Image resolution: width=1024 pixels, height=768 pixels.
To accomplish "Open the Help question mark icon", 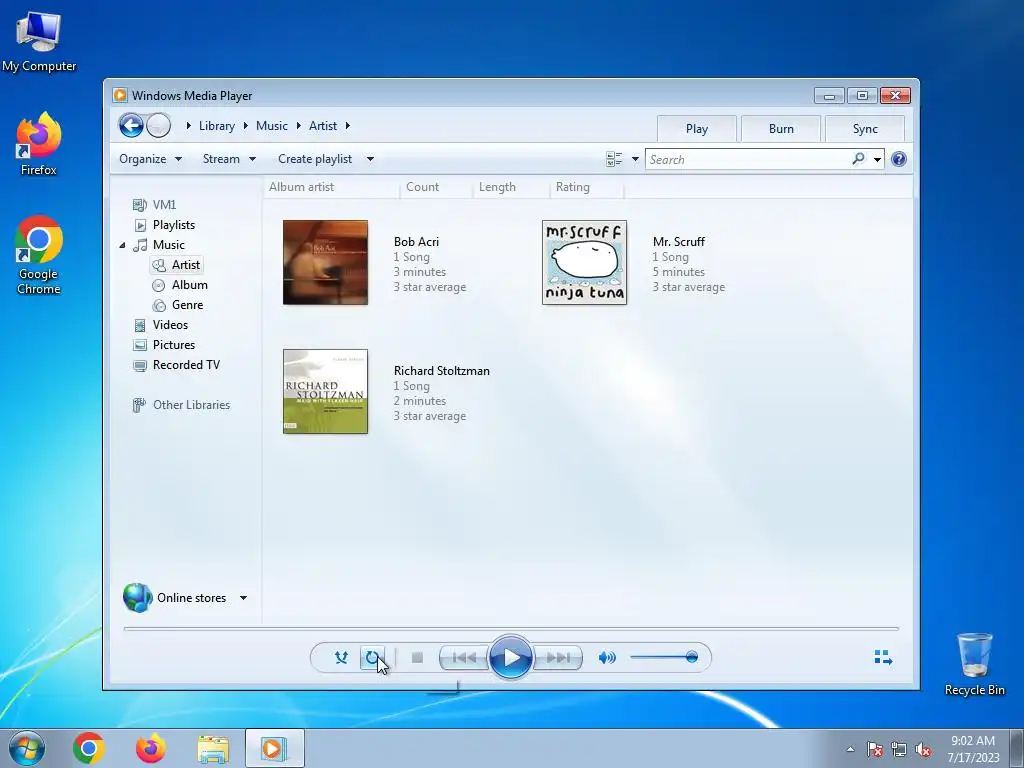I will pos(899,159).
